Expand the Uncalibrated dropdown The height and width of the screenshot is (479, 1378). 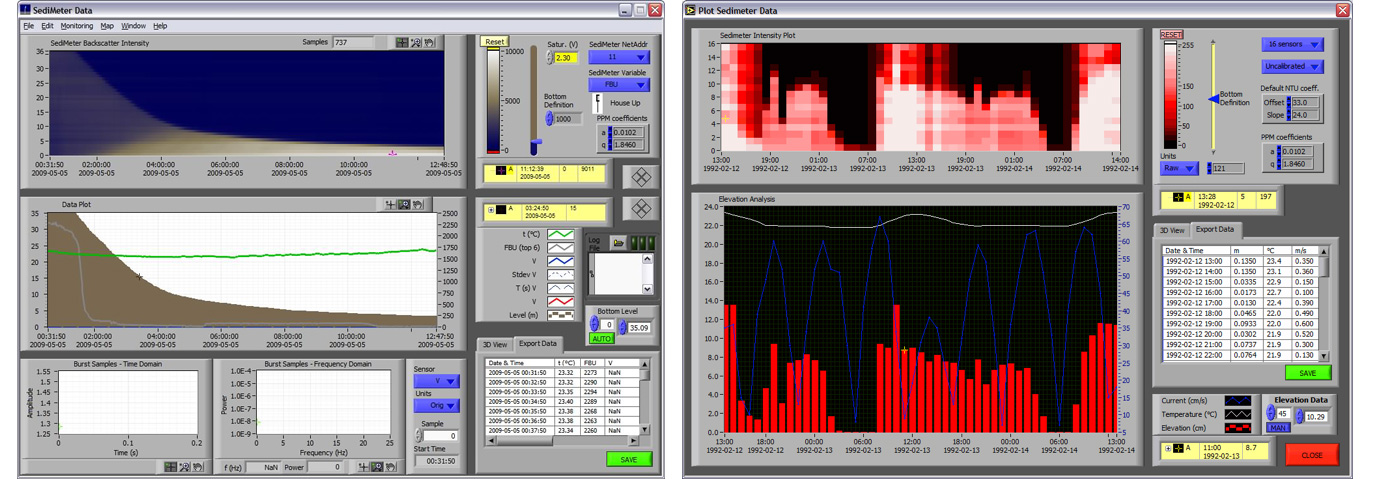pyautogui.click(x=1291, y=66)
